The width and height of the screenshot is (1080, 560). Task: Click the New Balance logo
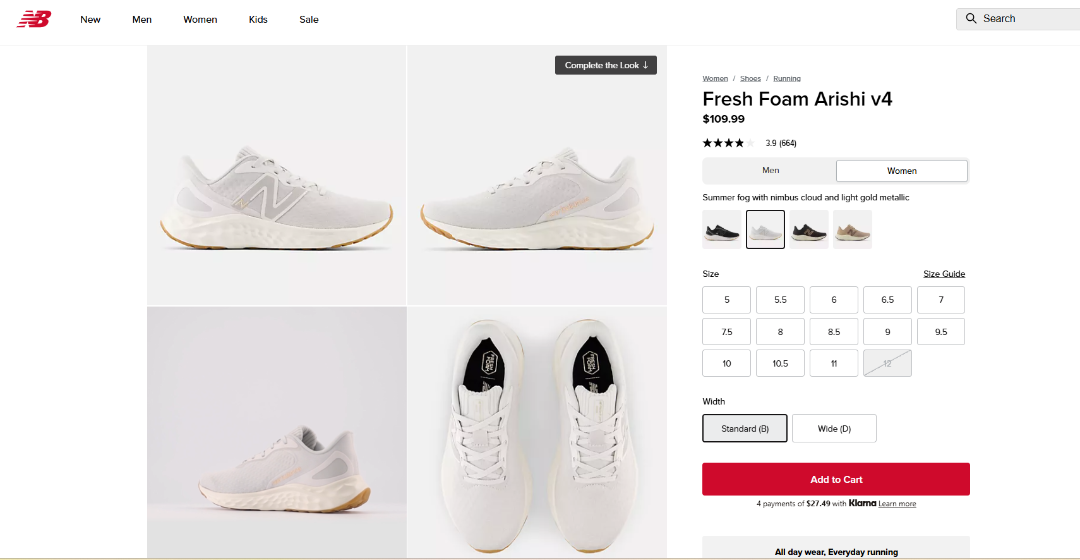34,19
